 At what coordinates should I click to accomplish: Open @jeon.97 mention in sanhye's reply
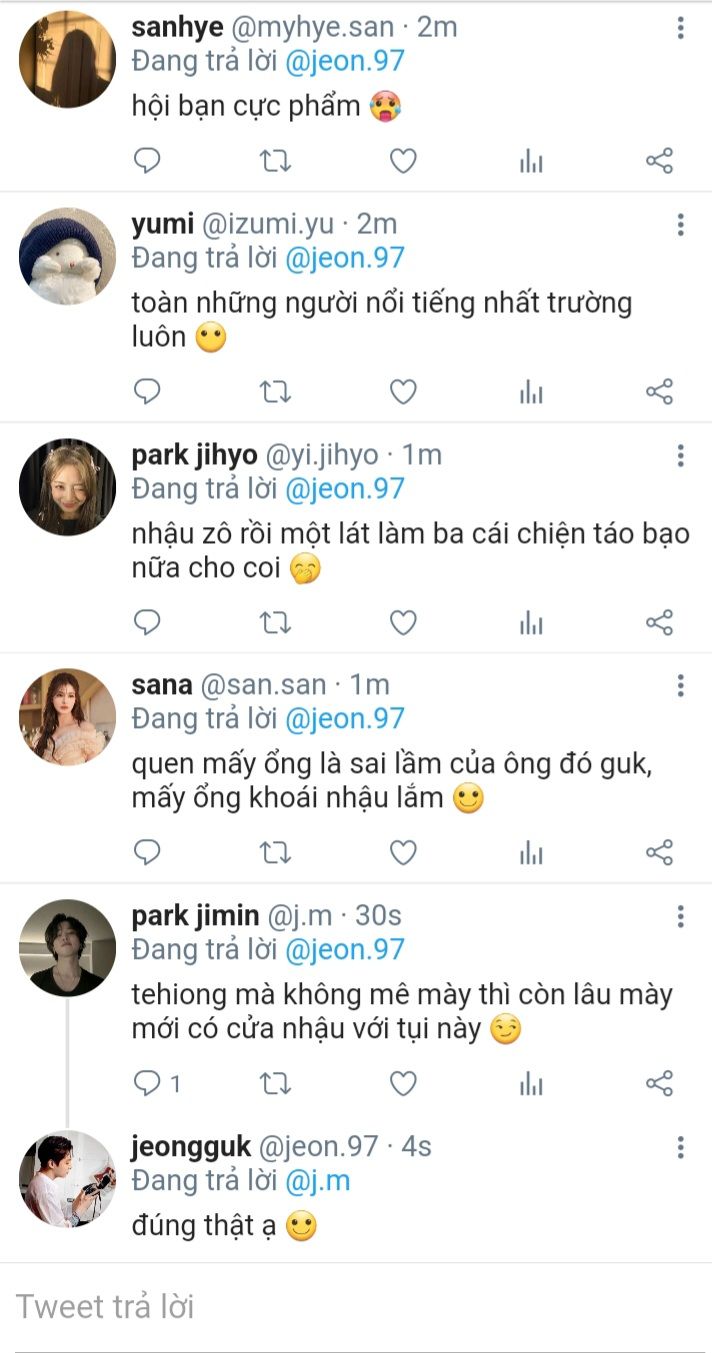click(x=344, y=61)
